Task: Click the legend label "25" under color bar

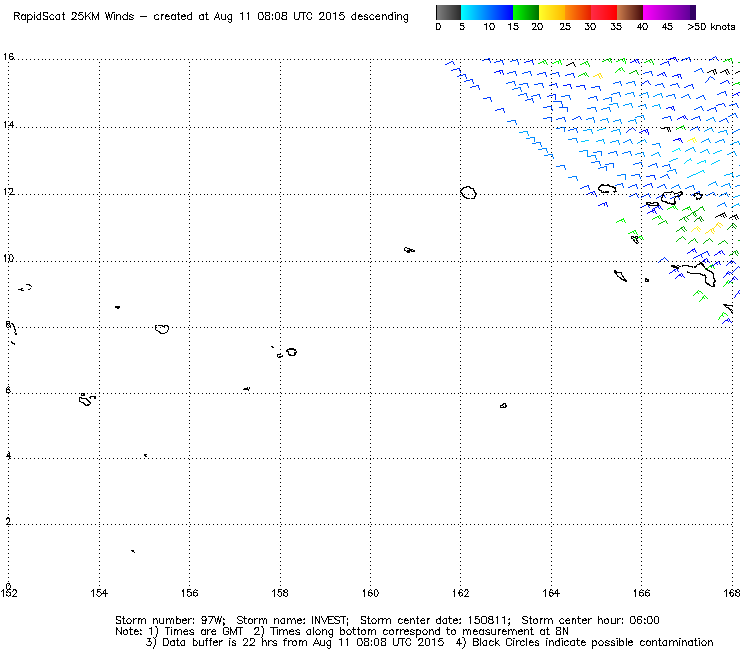Action: tap(565, 27)
